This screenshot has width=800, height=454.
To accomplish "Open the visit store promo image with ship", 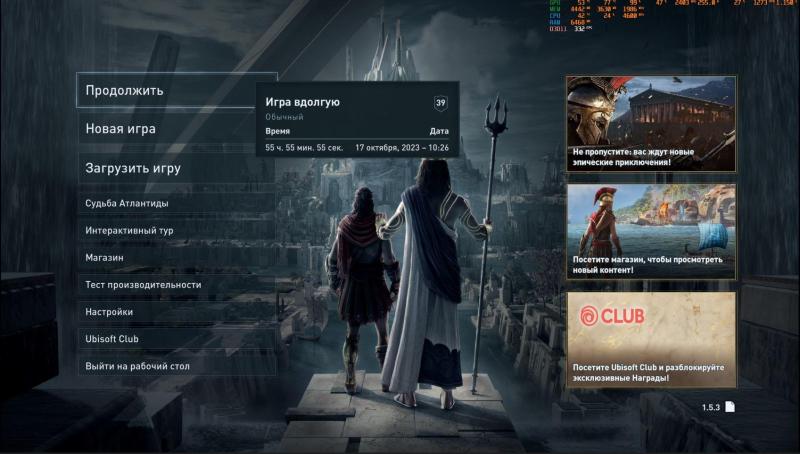I will point(651,220).
